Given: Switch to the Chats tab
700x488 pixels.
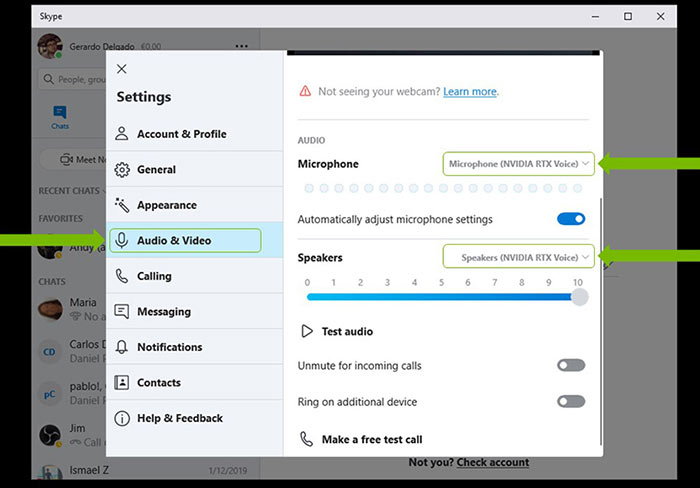Looking at the screenshot, I should (x=60, y=117).
